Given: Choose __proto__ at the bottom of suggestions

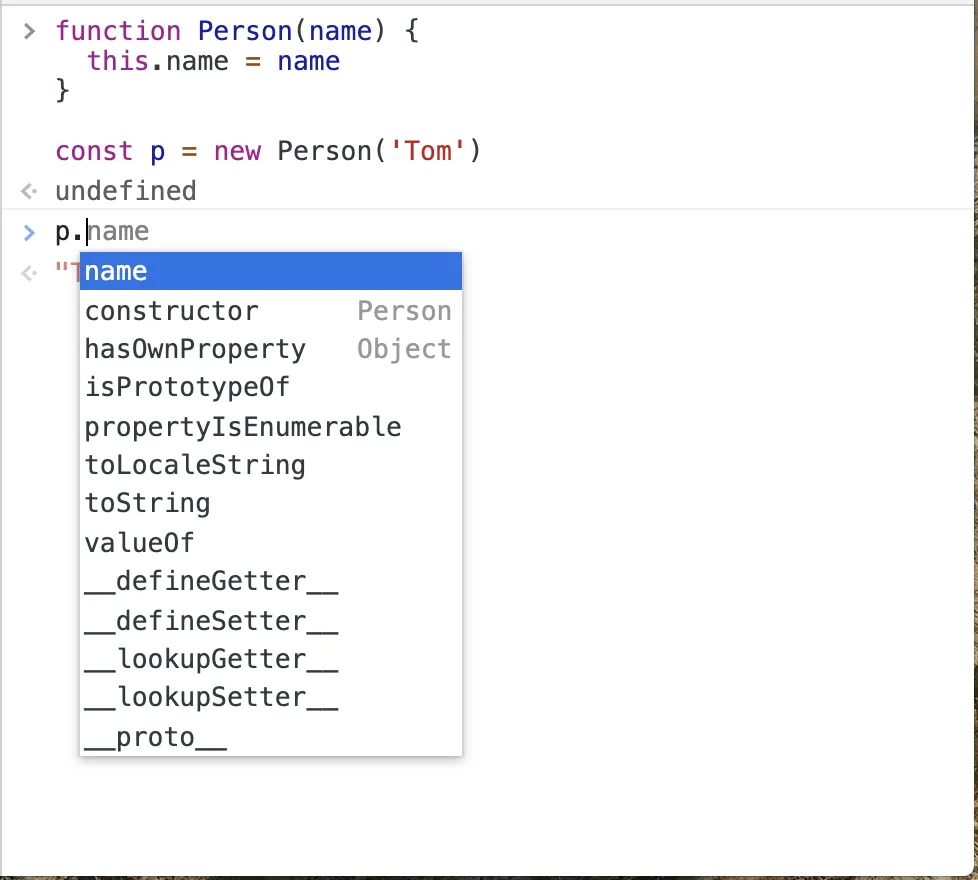Looking at the screenshot, I should 271,737.
